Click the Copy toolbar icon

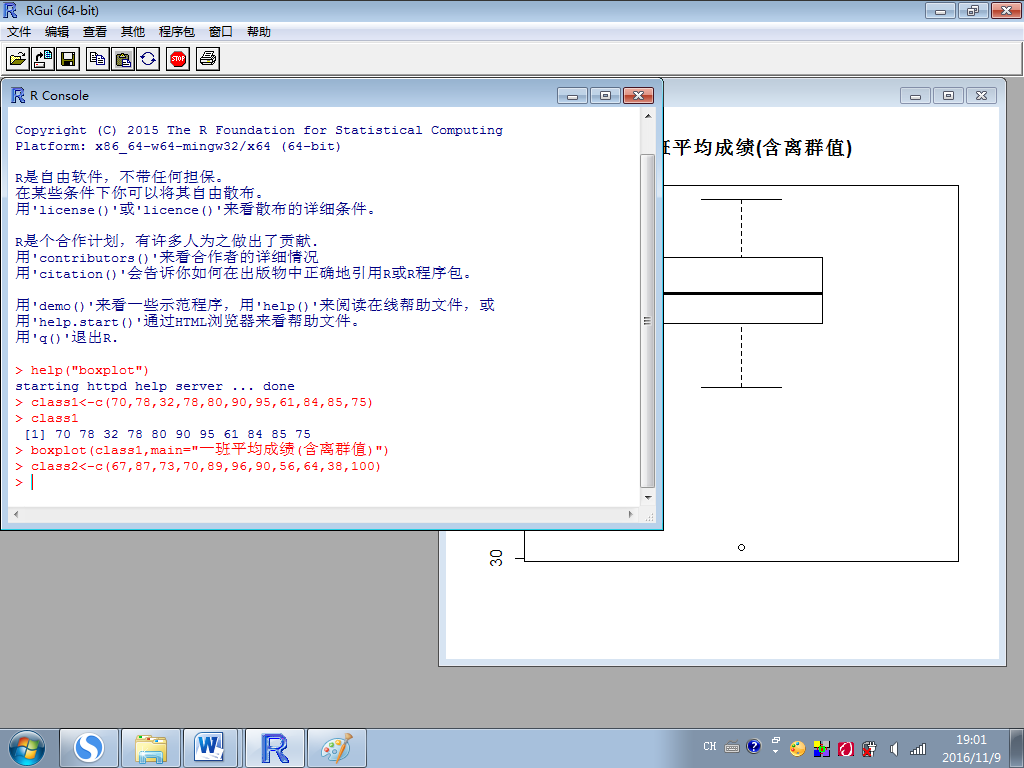click(98, 59)
